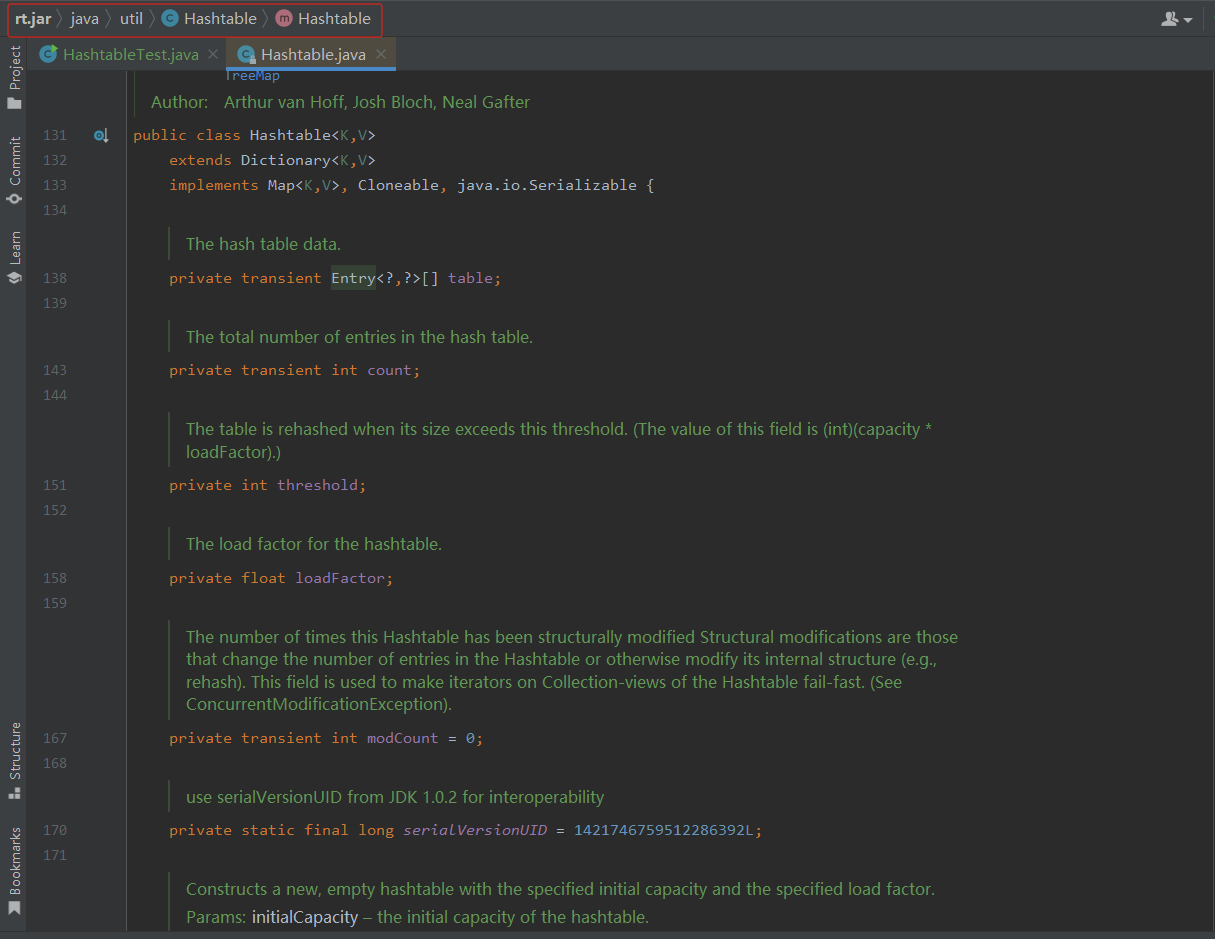This screenshot has height=939, width=1215.
Task: Open the Commit tool window
Action: pos(14,170)
